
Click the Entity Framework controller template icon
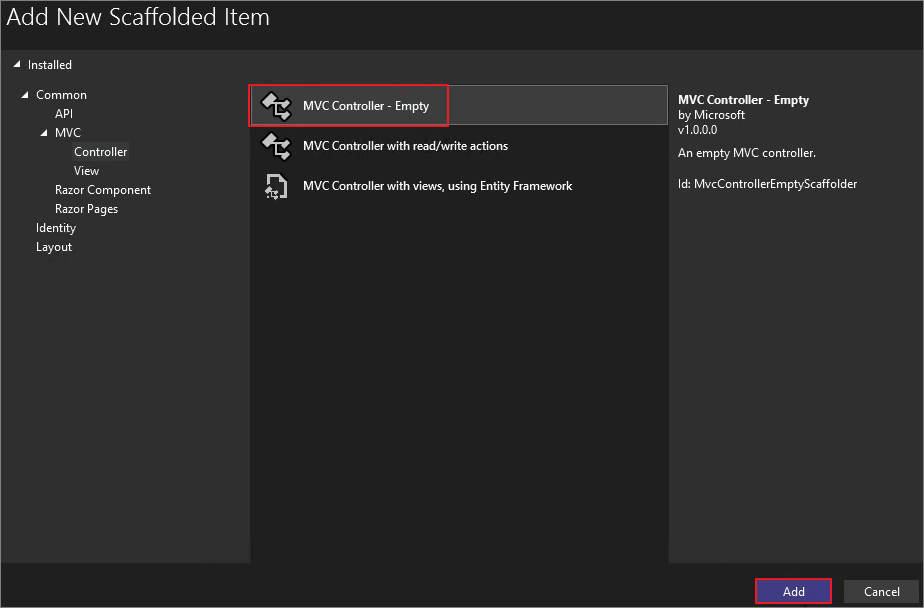point(276,186)
